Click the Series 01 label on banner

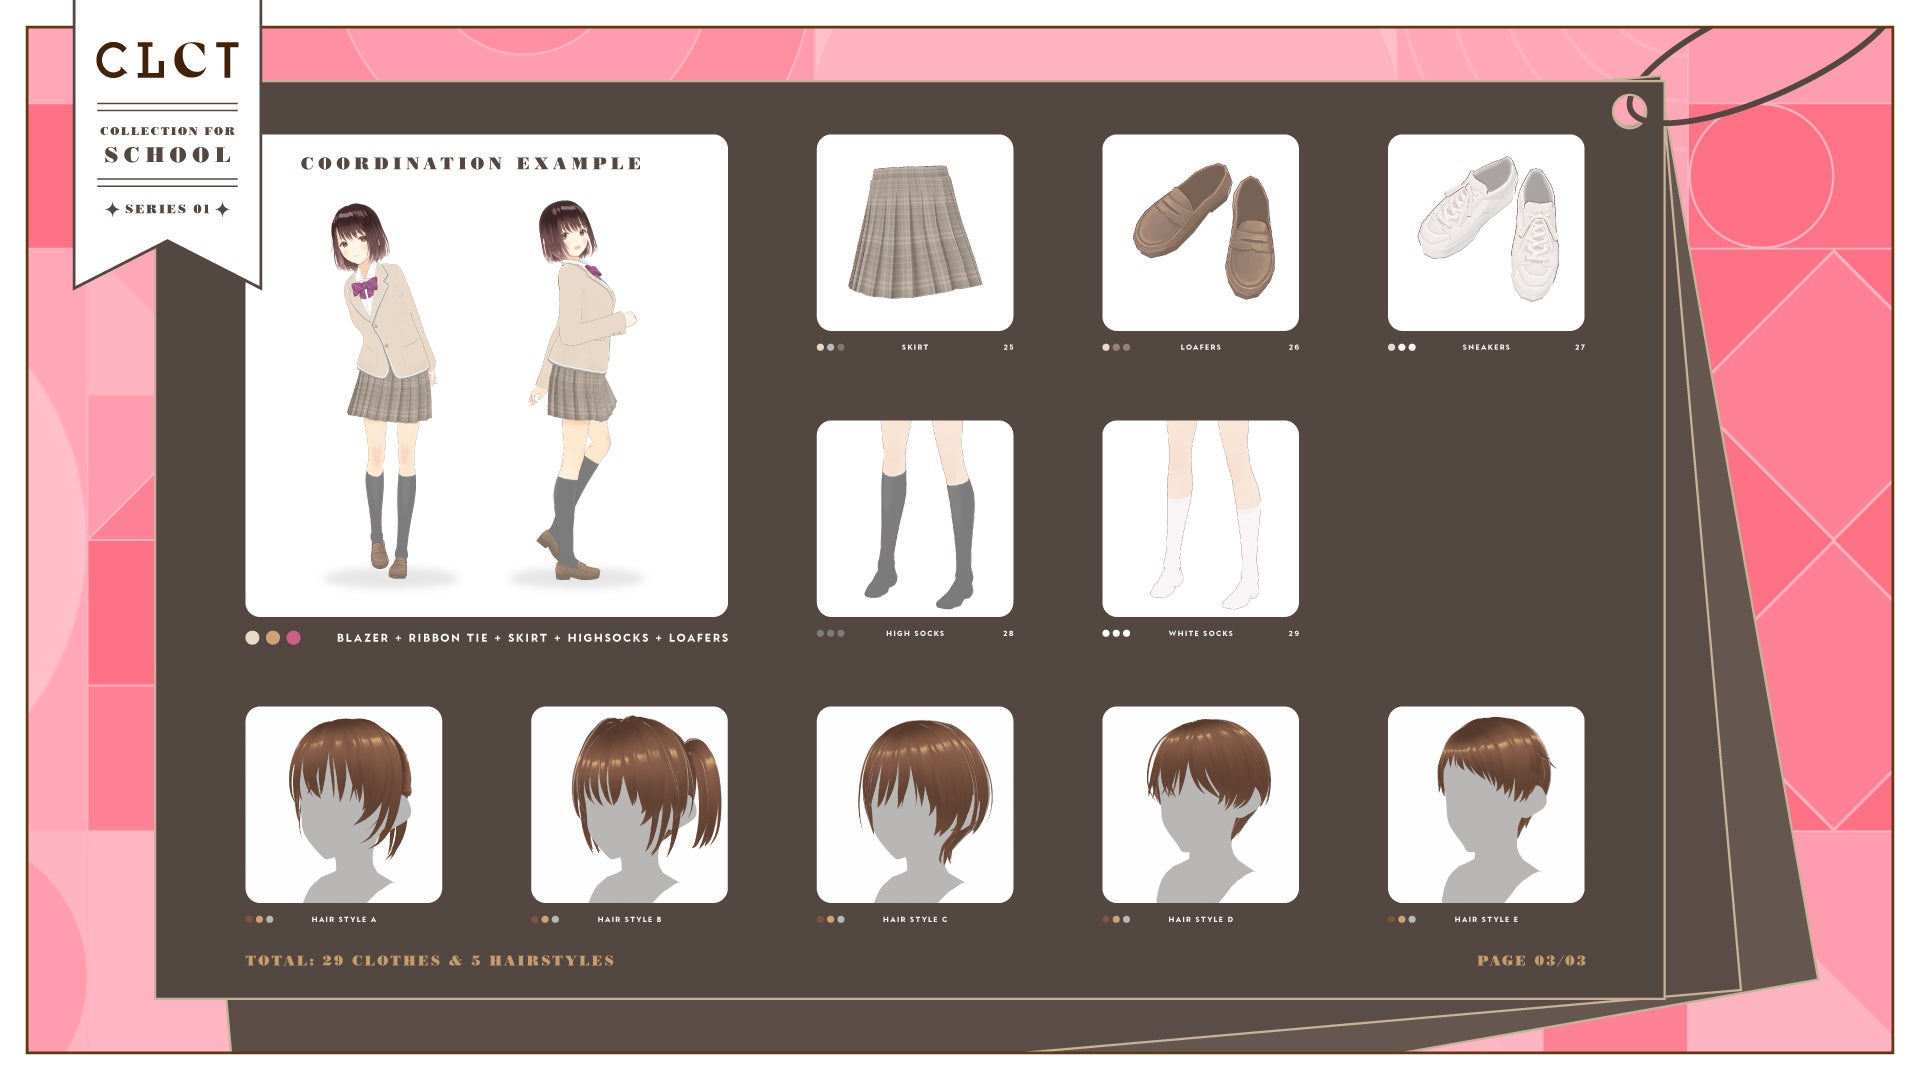167,209
